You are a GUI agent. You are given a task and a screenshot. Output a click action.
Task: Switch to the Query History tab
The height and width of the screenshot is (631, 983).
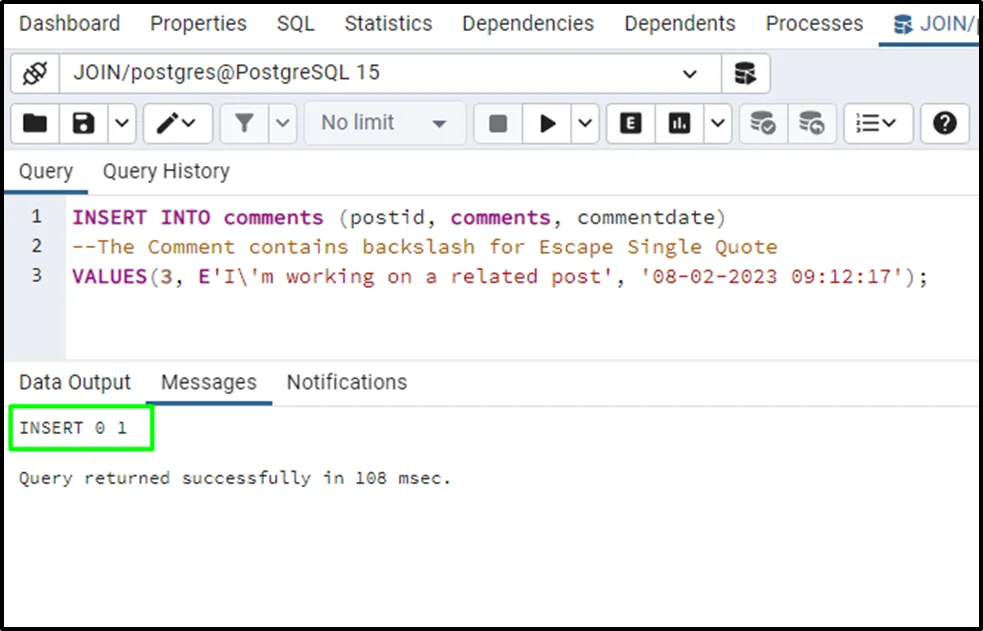coord(166,171)
